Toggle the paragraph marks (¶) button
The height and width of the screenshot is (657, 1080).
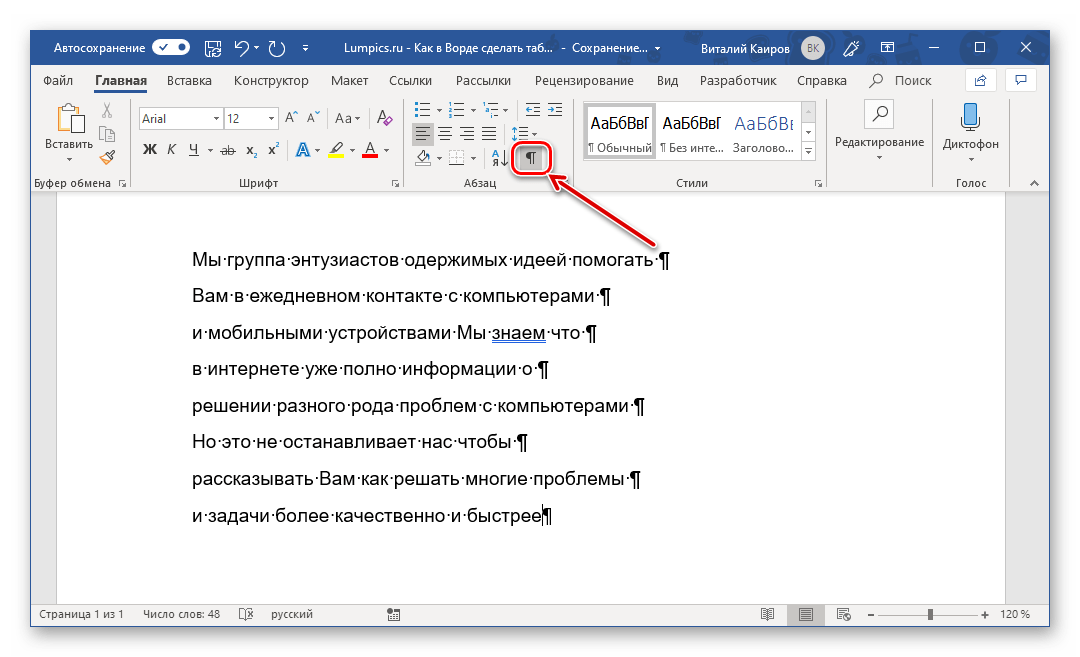click(x=531, y=158)
